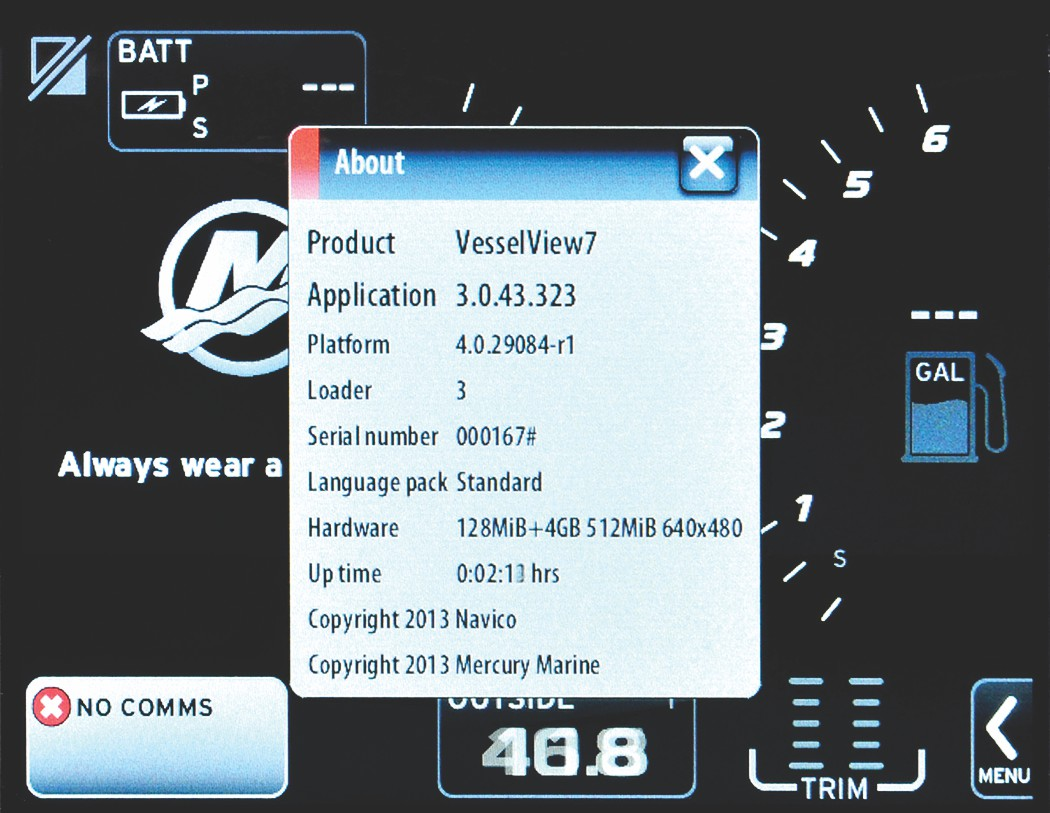The width and height of the screenshot is (1050, 813).
Task: Select Language pack Standard row
Action: pyautogui.click(x=425, y=483)
